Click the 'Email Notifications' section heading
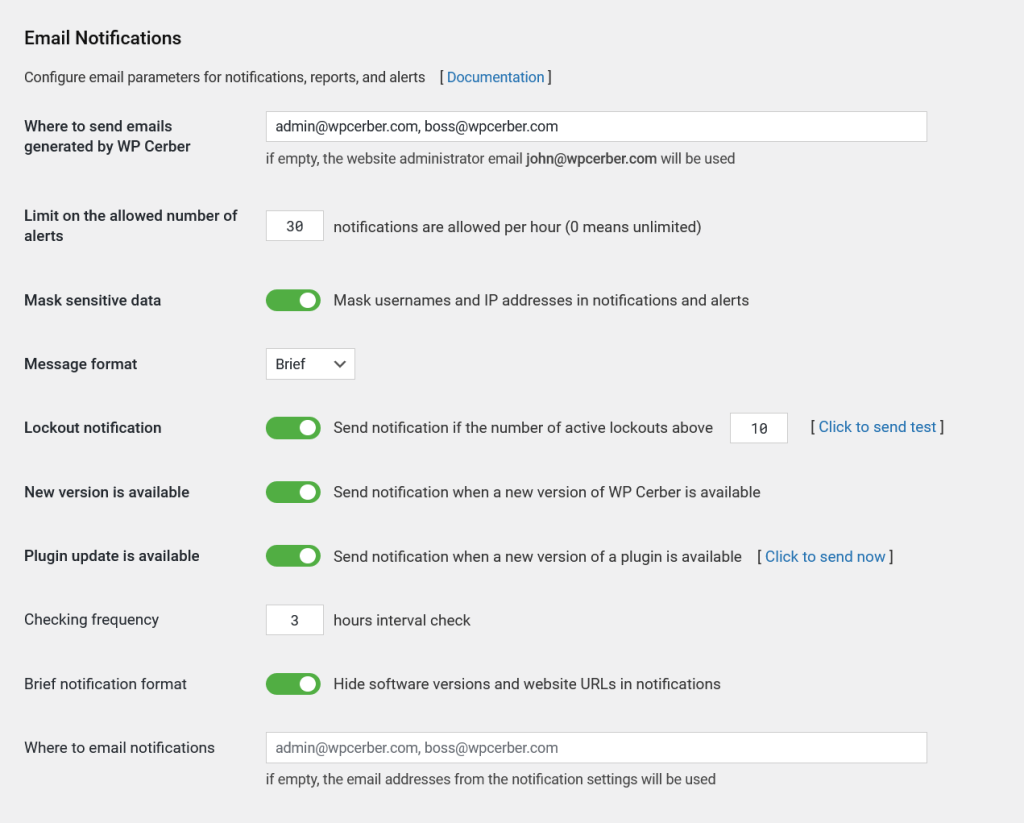Viewport: 1024px width, 823px height. pos(102,39)
